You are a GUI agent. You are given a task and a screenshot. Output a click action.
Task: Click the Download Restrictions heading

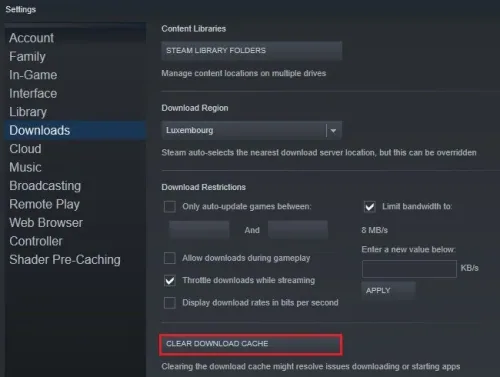click(x=204, y=187)
